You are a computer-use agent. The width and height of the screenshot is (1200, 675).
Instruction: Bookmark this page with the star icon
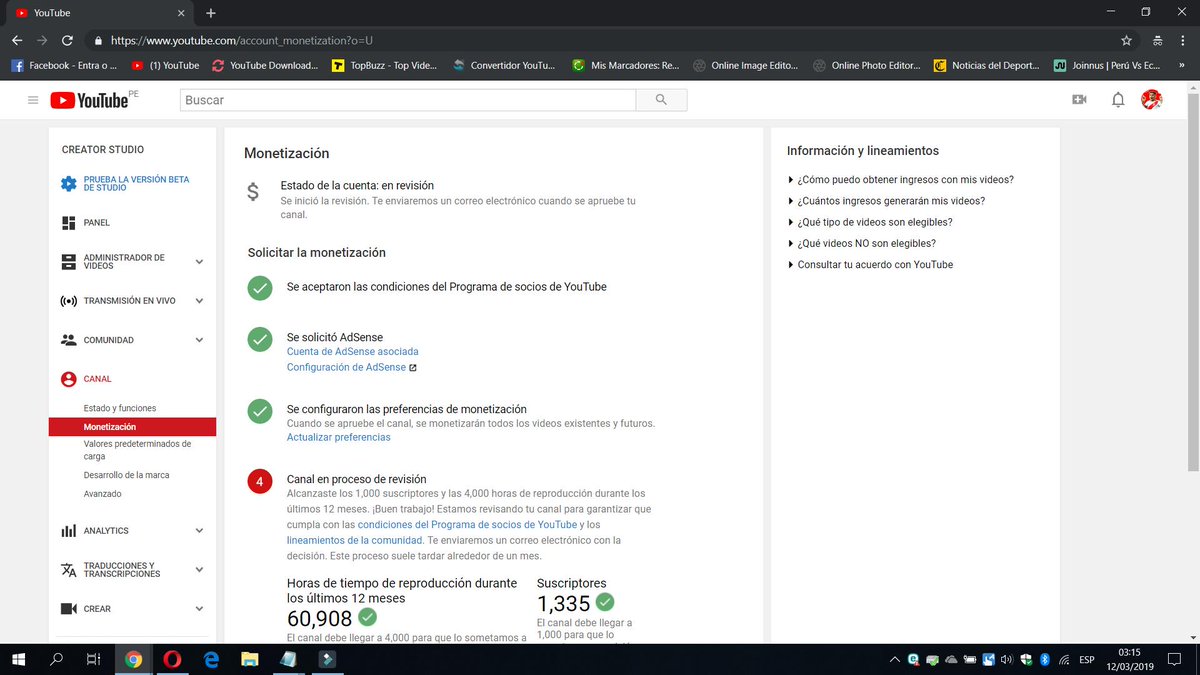click(x=1127, y=41)
